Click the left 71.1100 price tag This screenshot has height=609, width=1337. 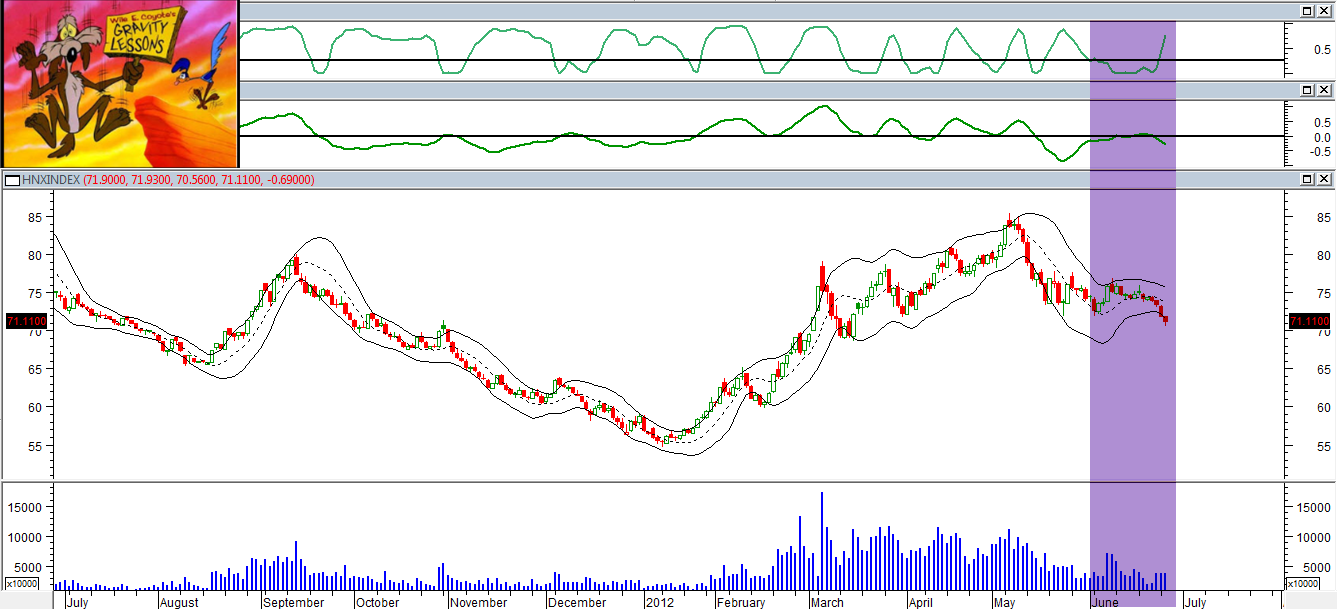[x=25, y=321]
